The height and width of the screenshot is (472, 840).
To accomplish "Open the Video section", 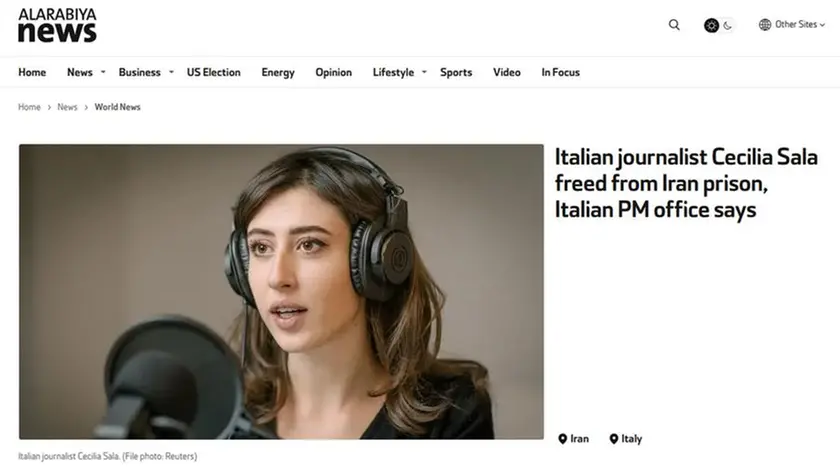I will (507, 72).
